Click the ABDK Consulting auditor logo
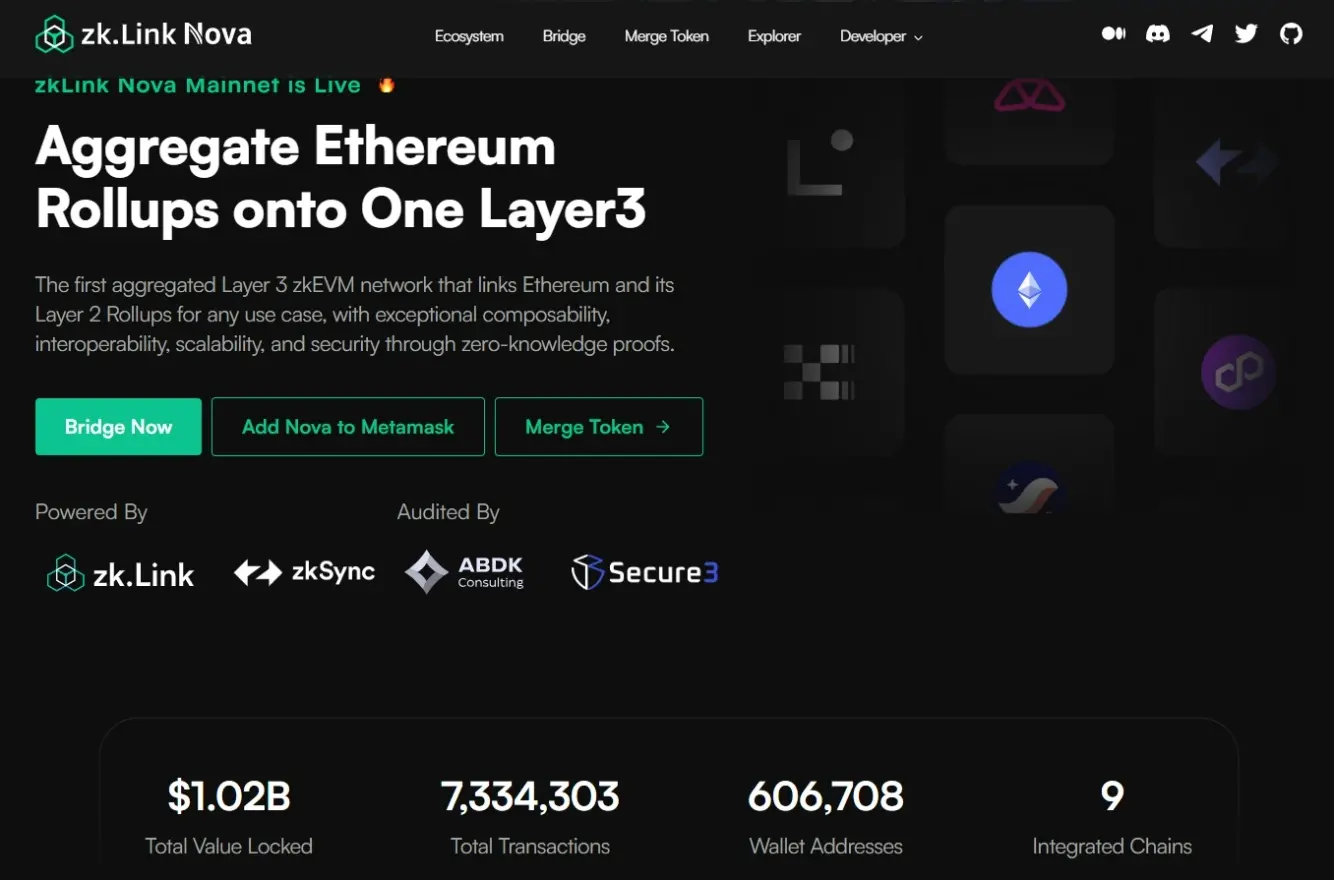The width and height of the screenshot is (1334, 880). (465, 572)
